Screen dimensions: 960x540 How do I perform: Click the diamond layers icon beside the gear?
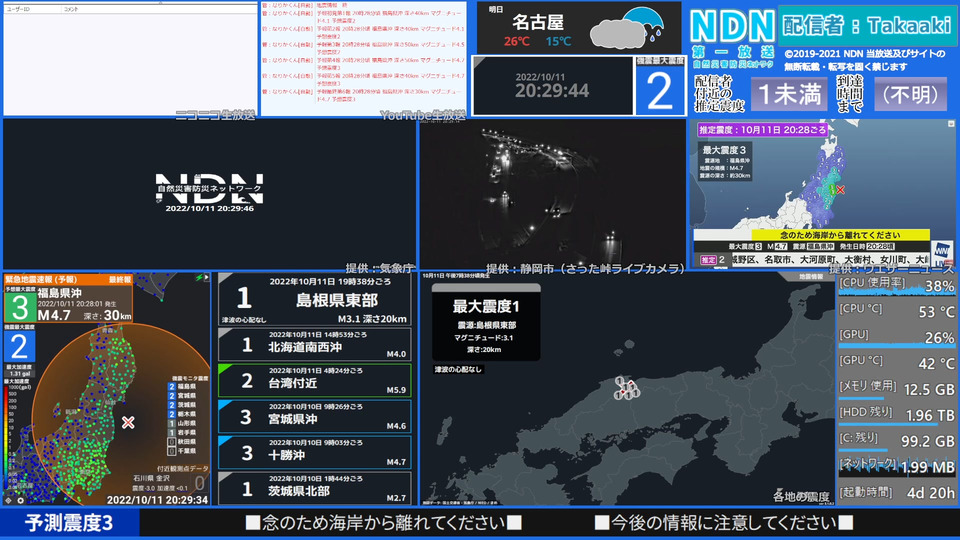tap(9, 500)
